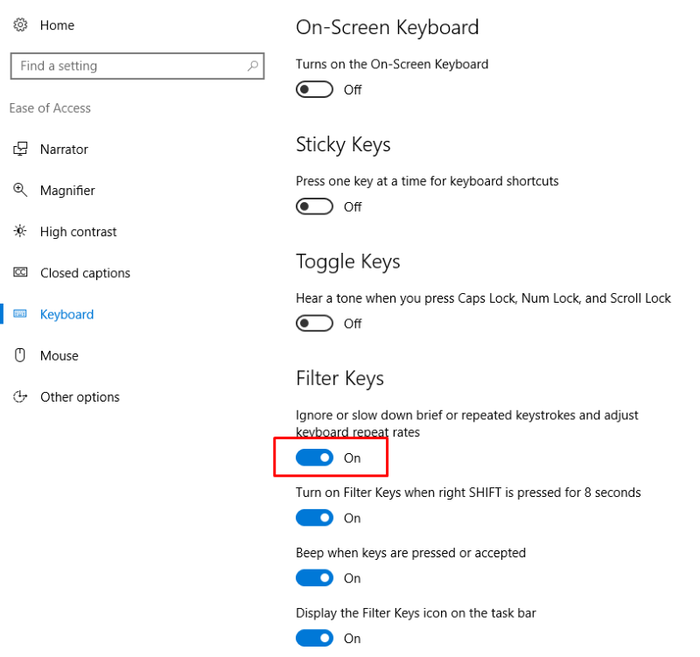Screen dimensions: 700x657
Task: Go to Other options page
Action: coord(79,397)
